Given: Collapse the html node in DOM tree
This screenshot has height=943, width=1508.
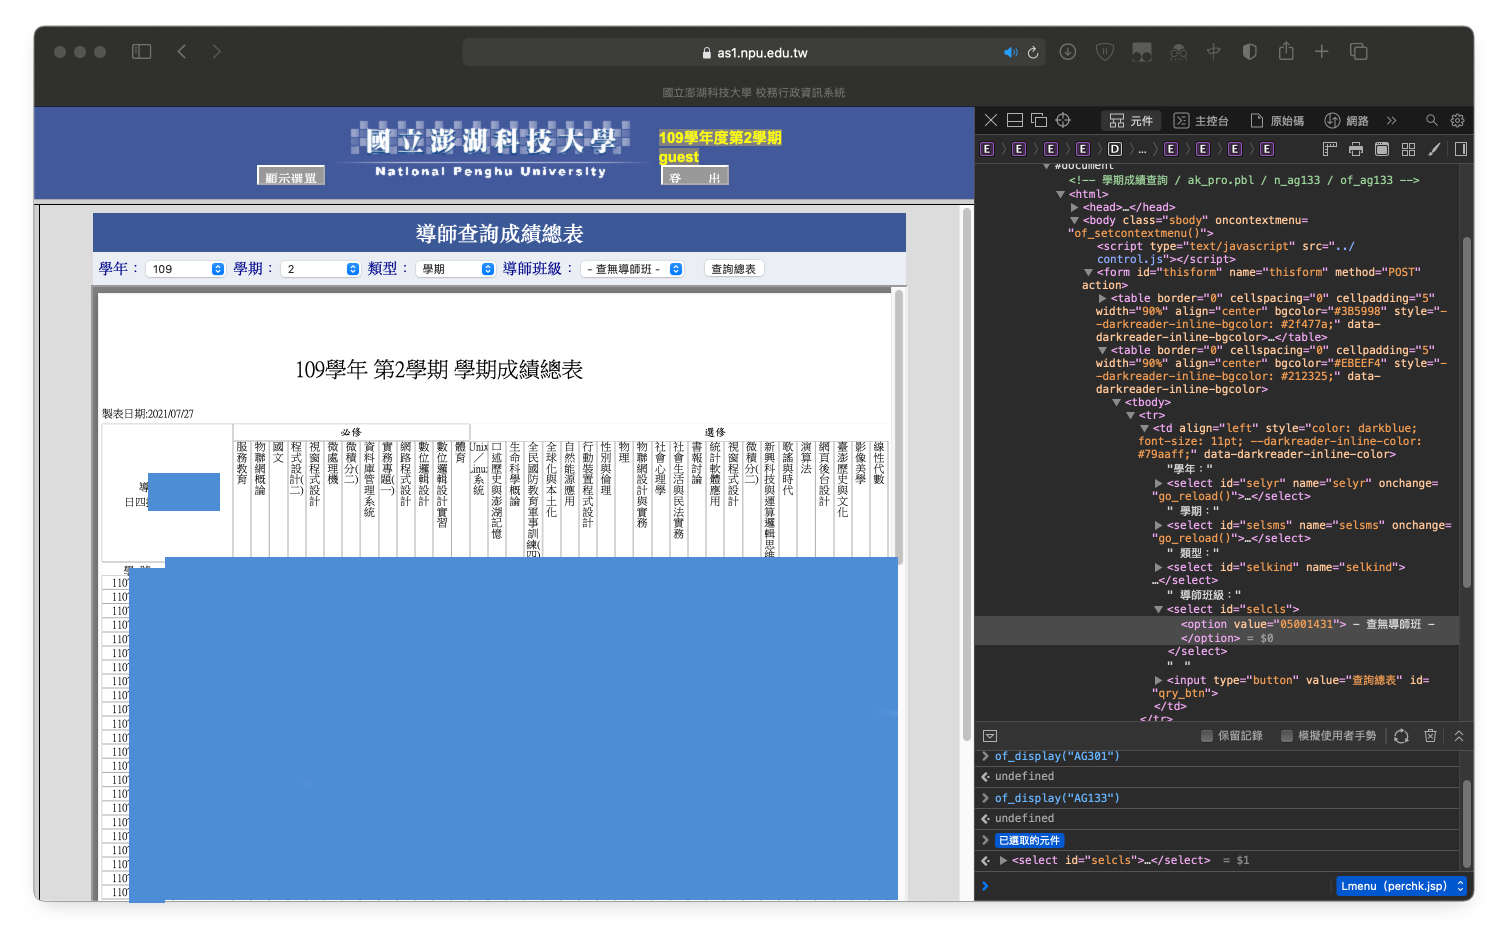Looking at the screenshot, I should pyautogui.click(x=1061, y=194).
